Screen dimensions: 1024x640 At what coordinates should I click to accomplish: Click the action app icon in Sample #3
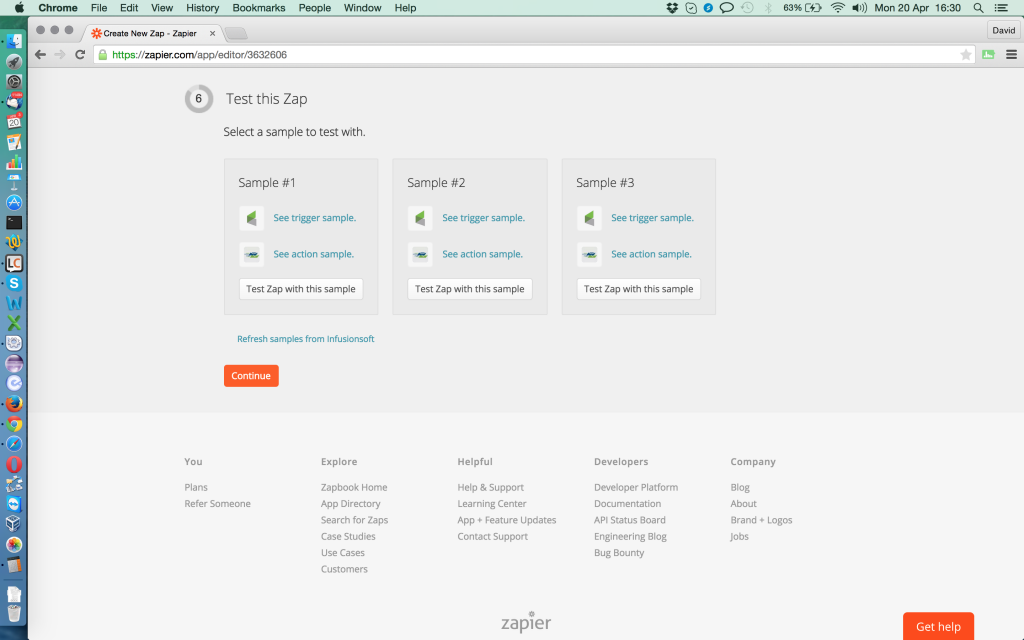click(589, 254)
